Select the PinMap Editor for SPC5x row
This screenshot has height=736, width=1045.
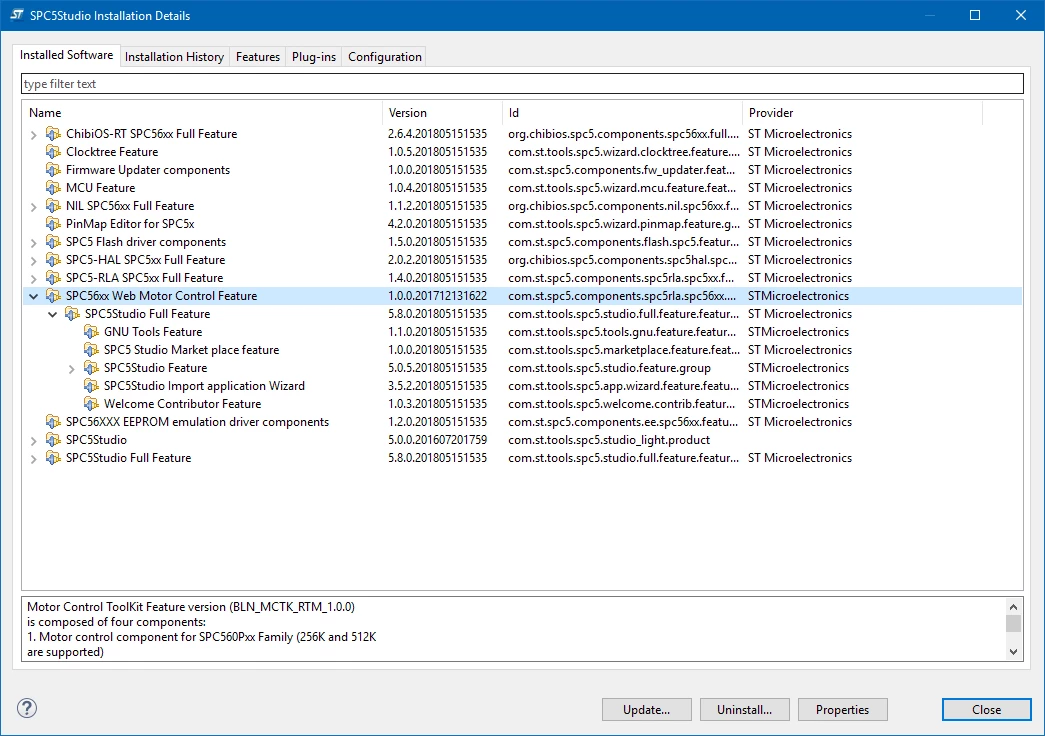click(522, 224)
